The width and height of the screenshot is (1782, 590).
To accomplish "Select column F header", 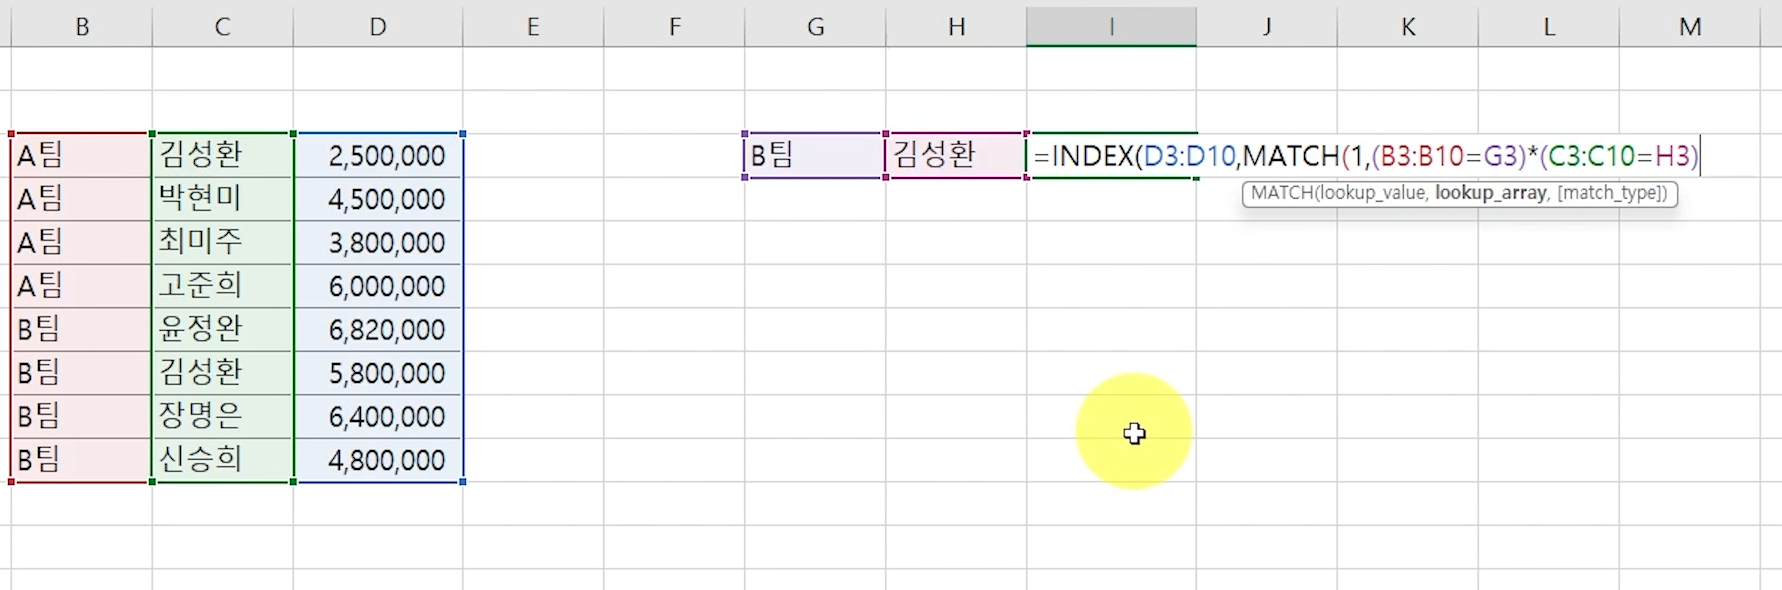I will point(674,27).
